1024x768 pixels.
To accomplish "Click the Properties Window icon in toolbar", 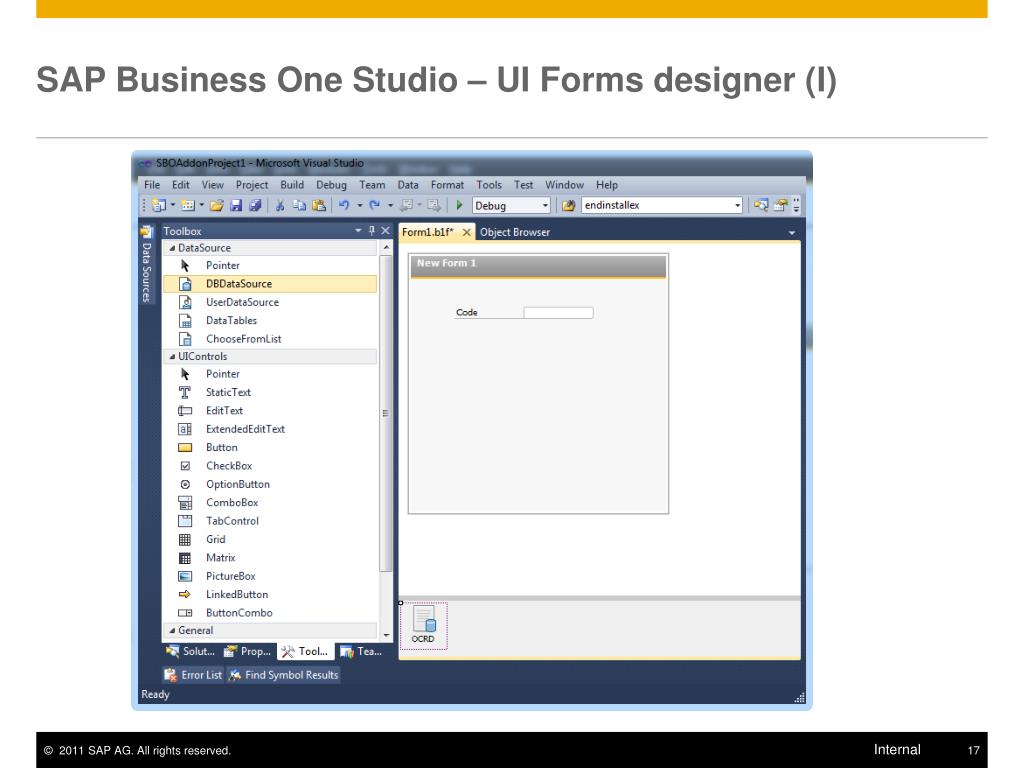I will tap(780, 205).
